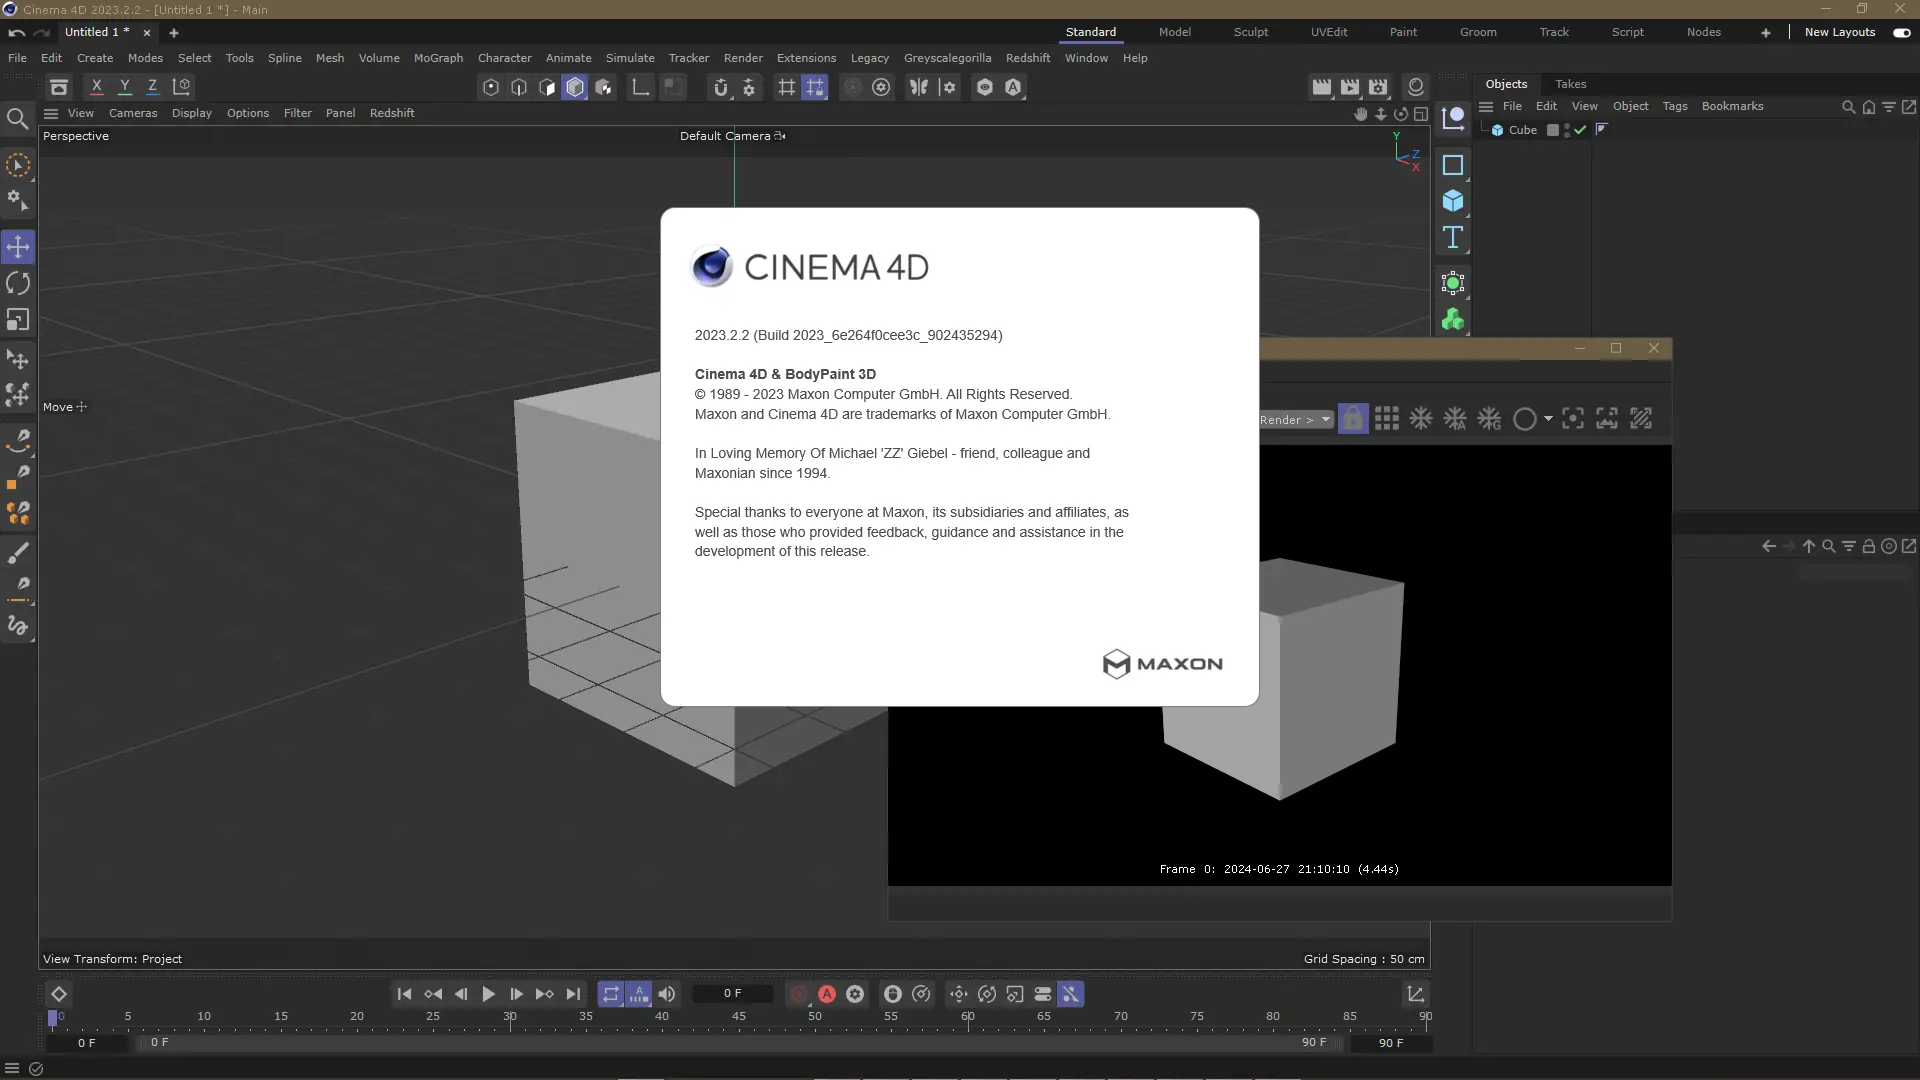Expand dropdown arrow next to circle icon
The image size is (1920, 1080).
[1548, 419]
